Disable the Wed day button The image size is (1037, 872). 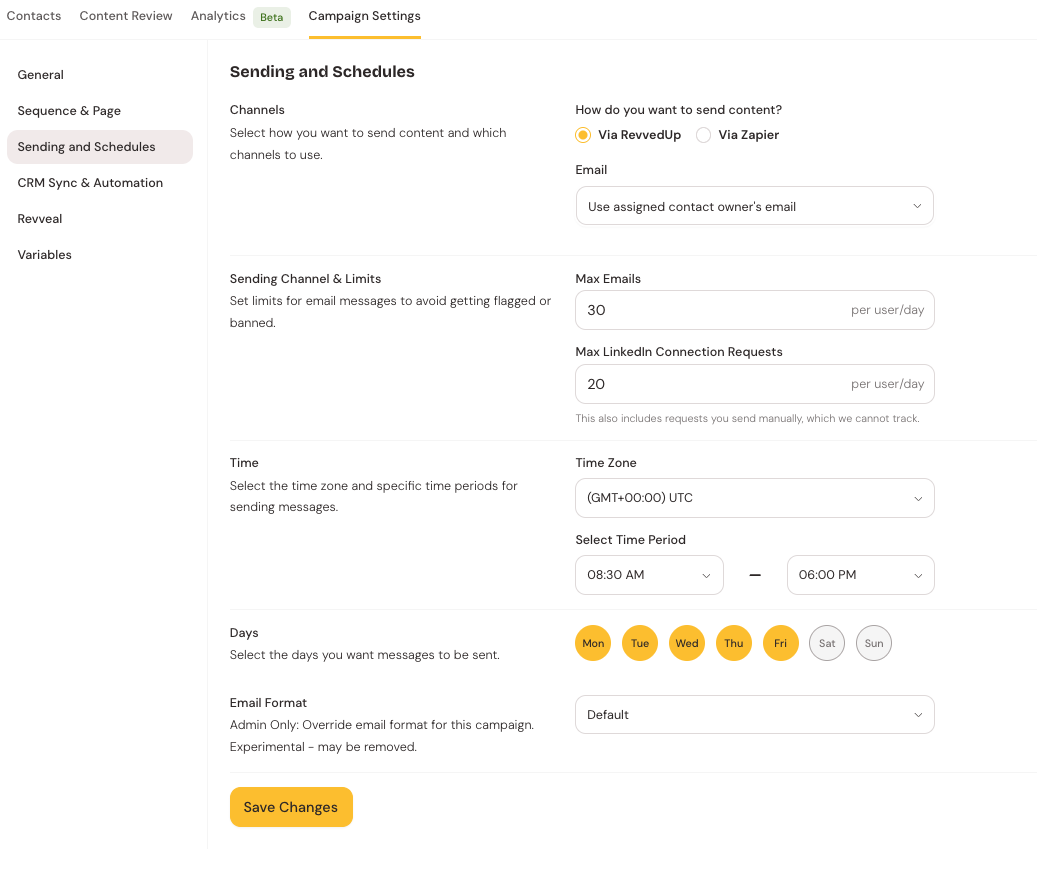[x=687, y=643]
